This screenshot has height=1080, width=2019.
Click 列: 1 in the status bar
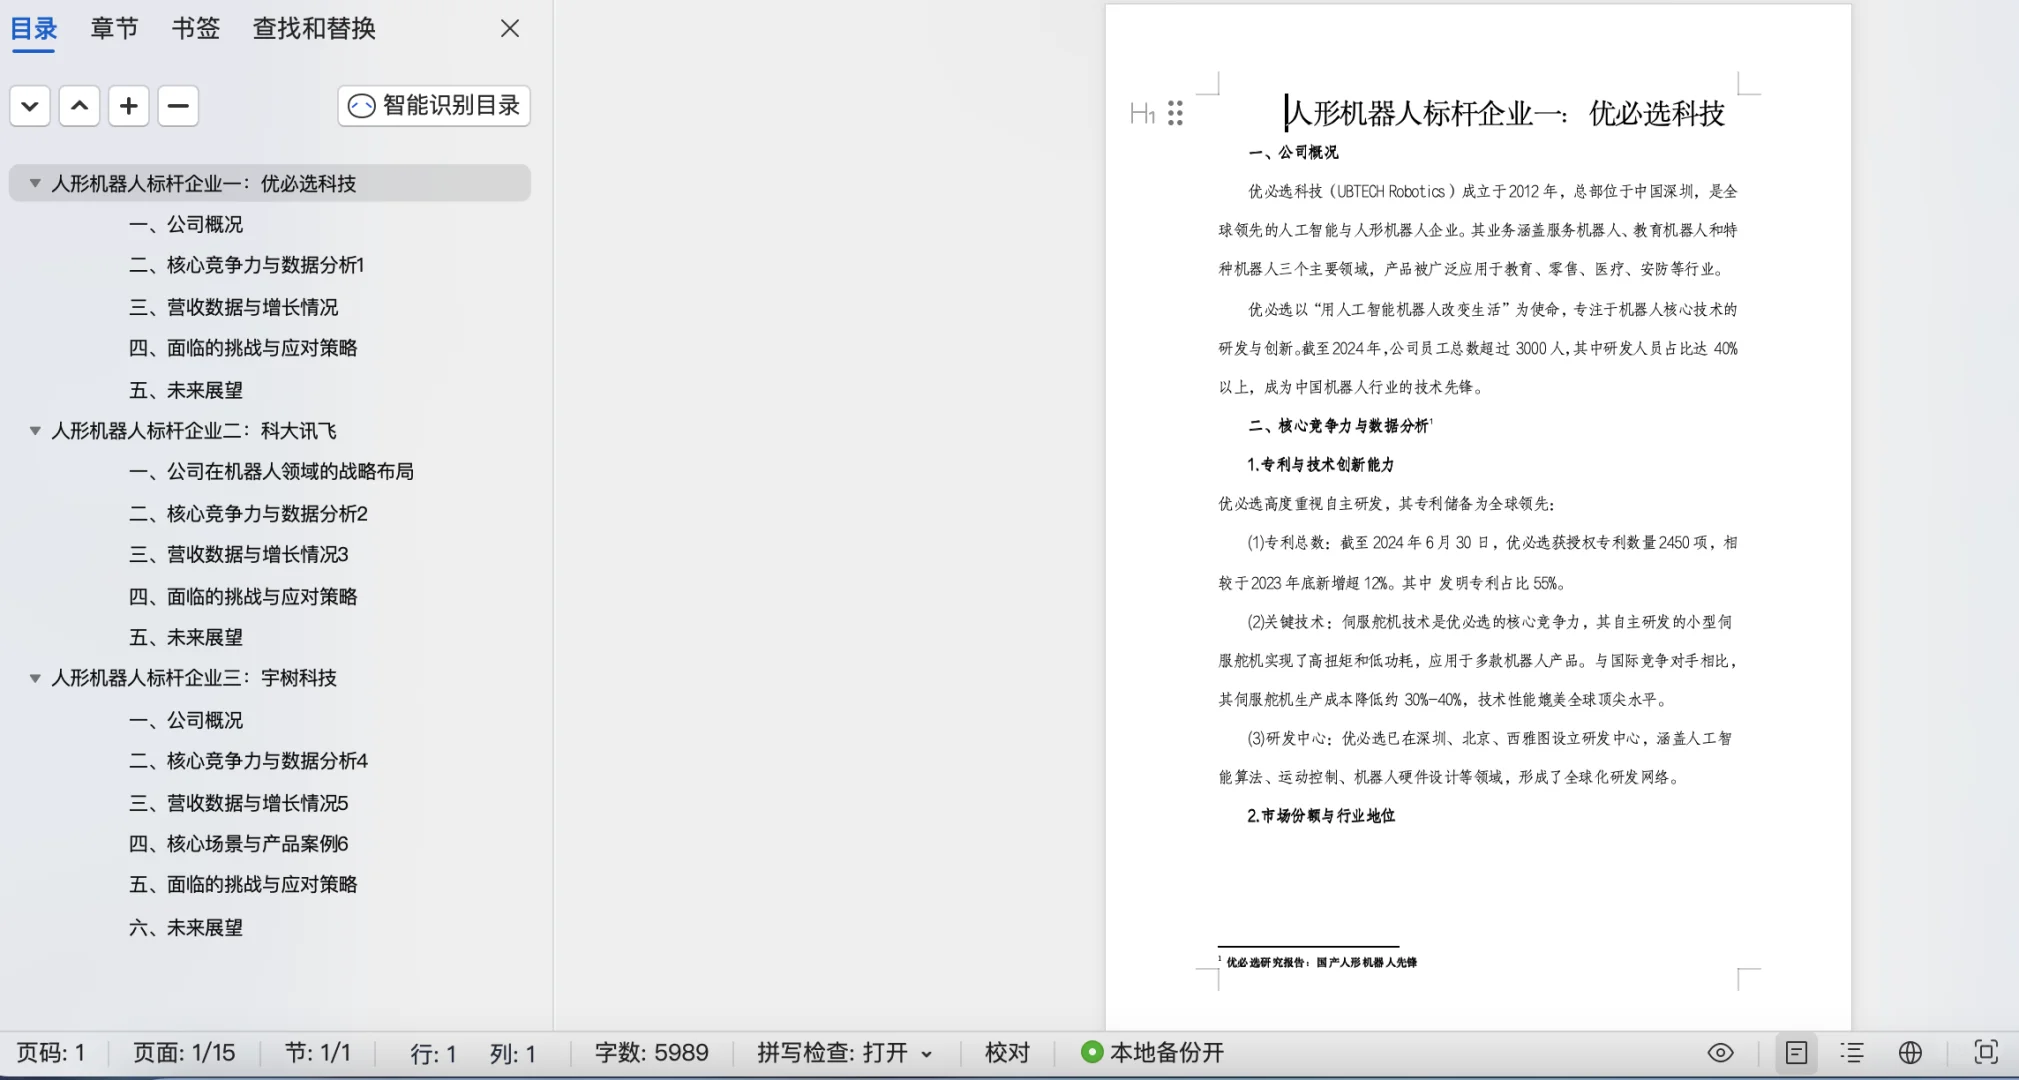[x=513, y=1054]
